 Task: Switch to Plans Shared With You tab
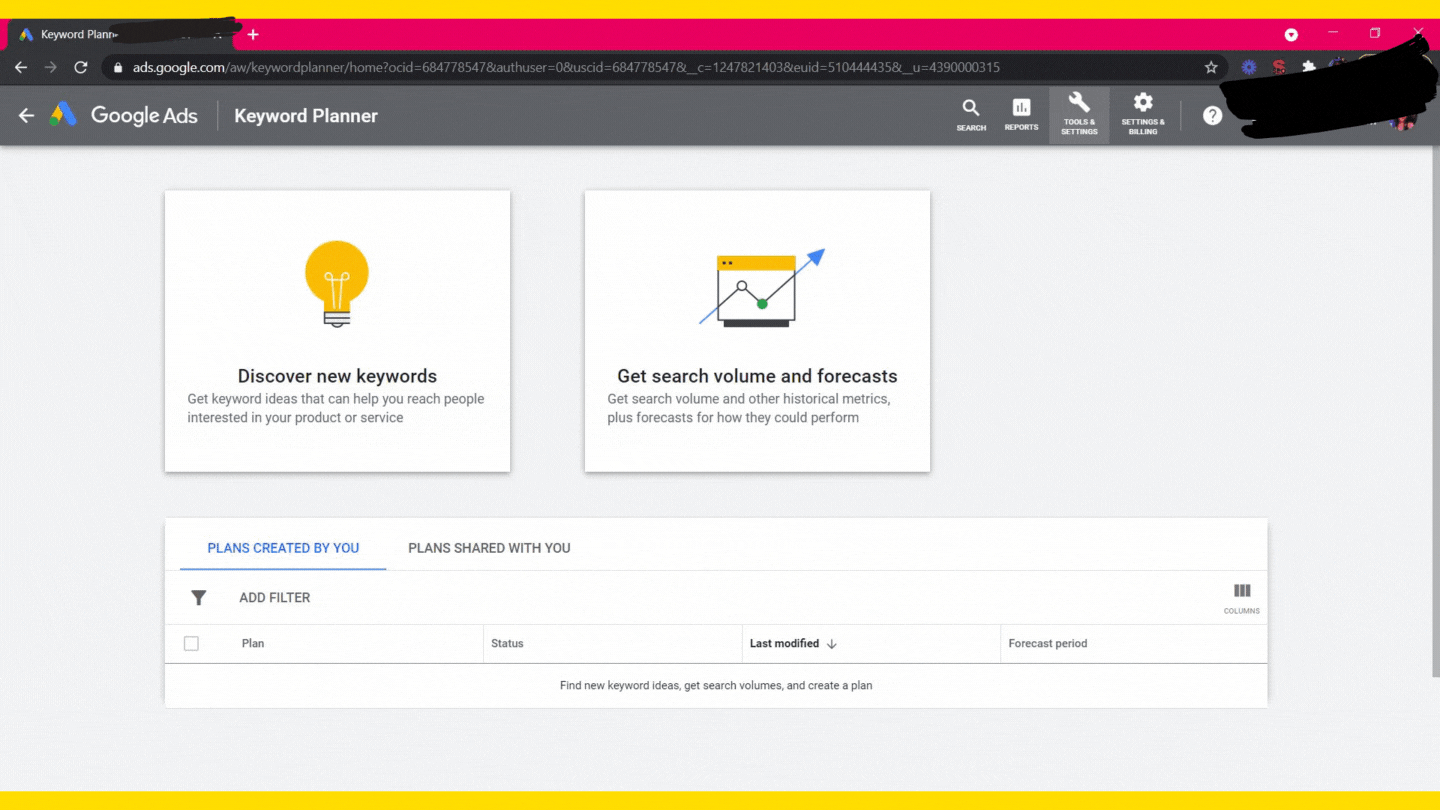pos(489,548)
